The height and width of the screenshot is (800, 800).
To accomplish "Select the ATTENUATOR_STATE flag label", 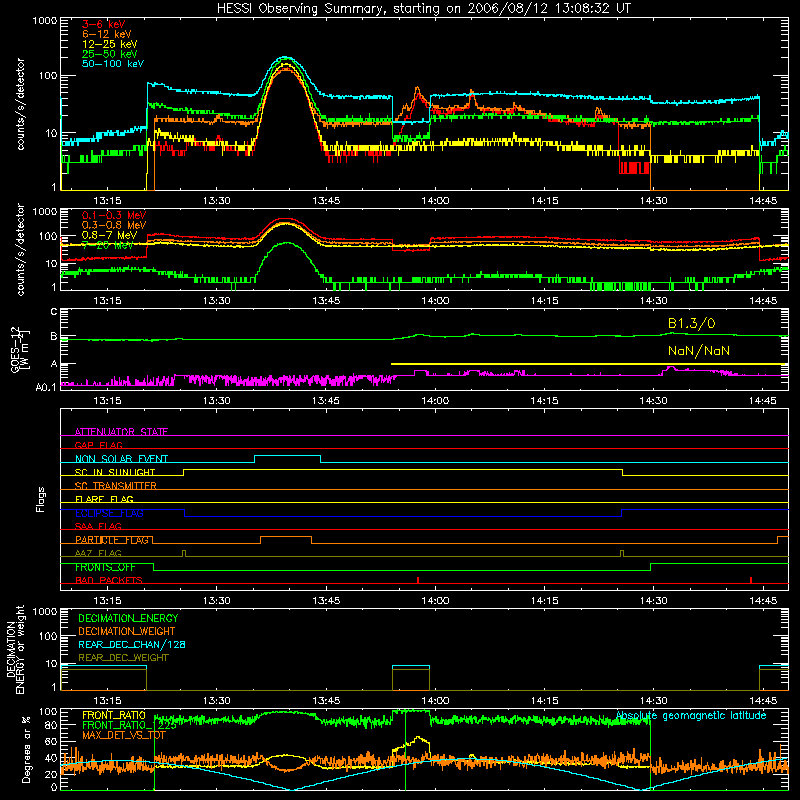I will click(x=121, y=432).
